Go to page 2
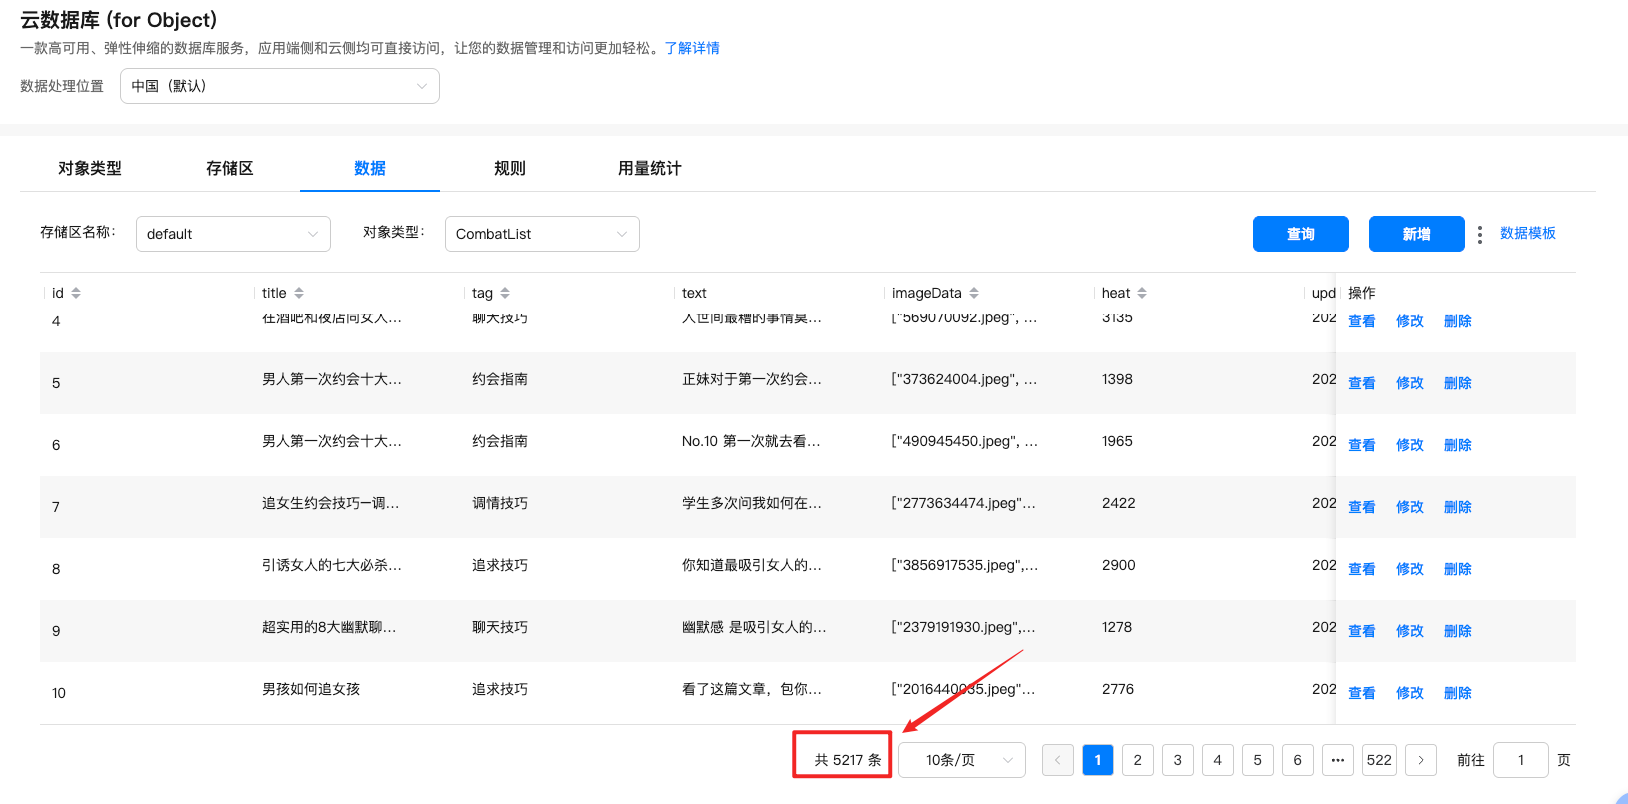This screenshot has height=804, width=1628. 1138,760
